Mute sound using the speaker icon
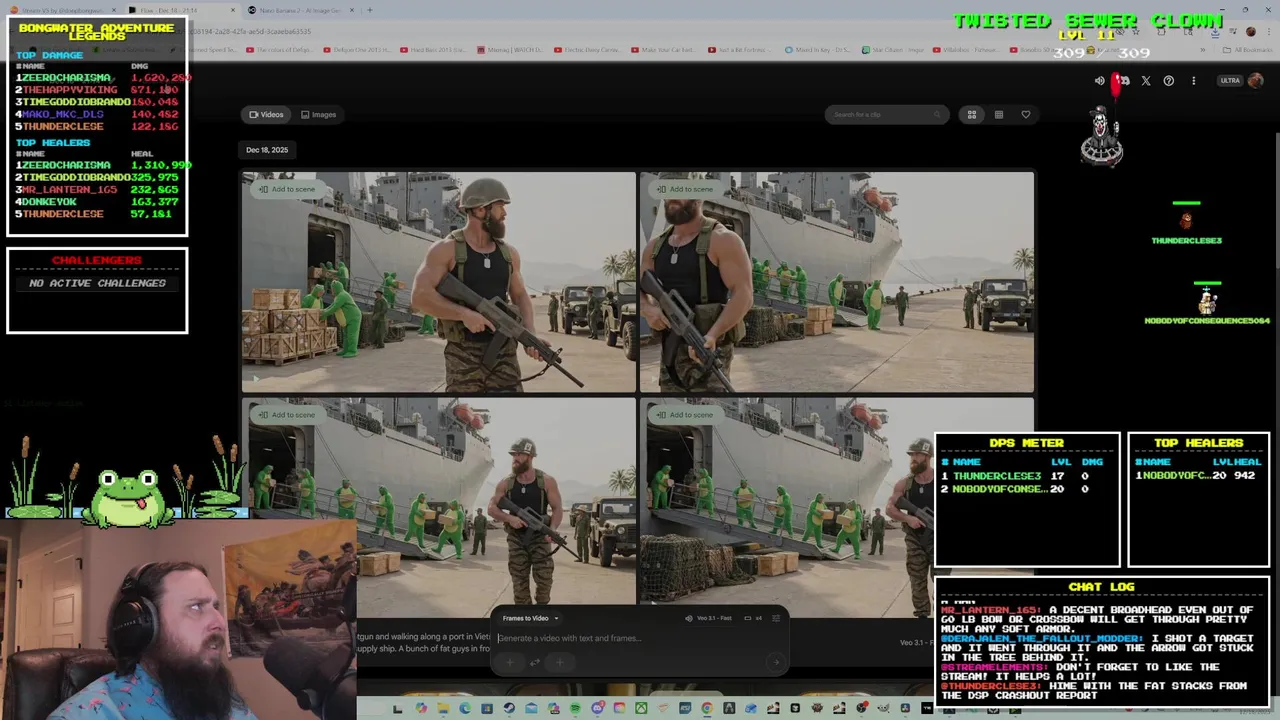The image size is (1280, 720). (1099, 81)
